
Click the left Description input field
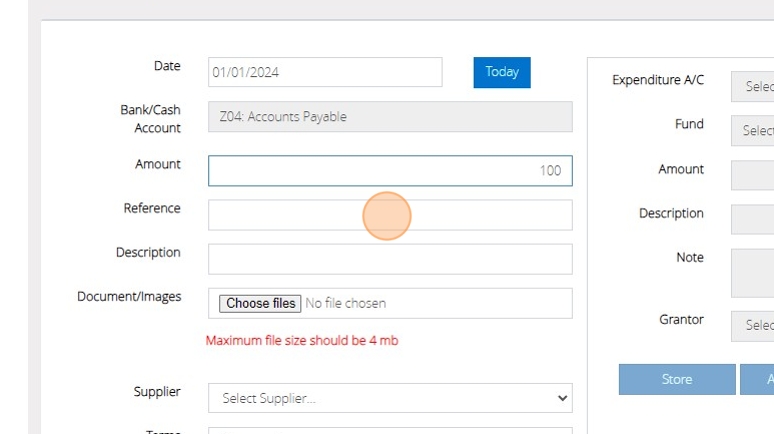pyautogui.click(x=390, y=259)
